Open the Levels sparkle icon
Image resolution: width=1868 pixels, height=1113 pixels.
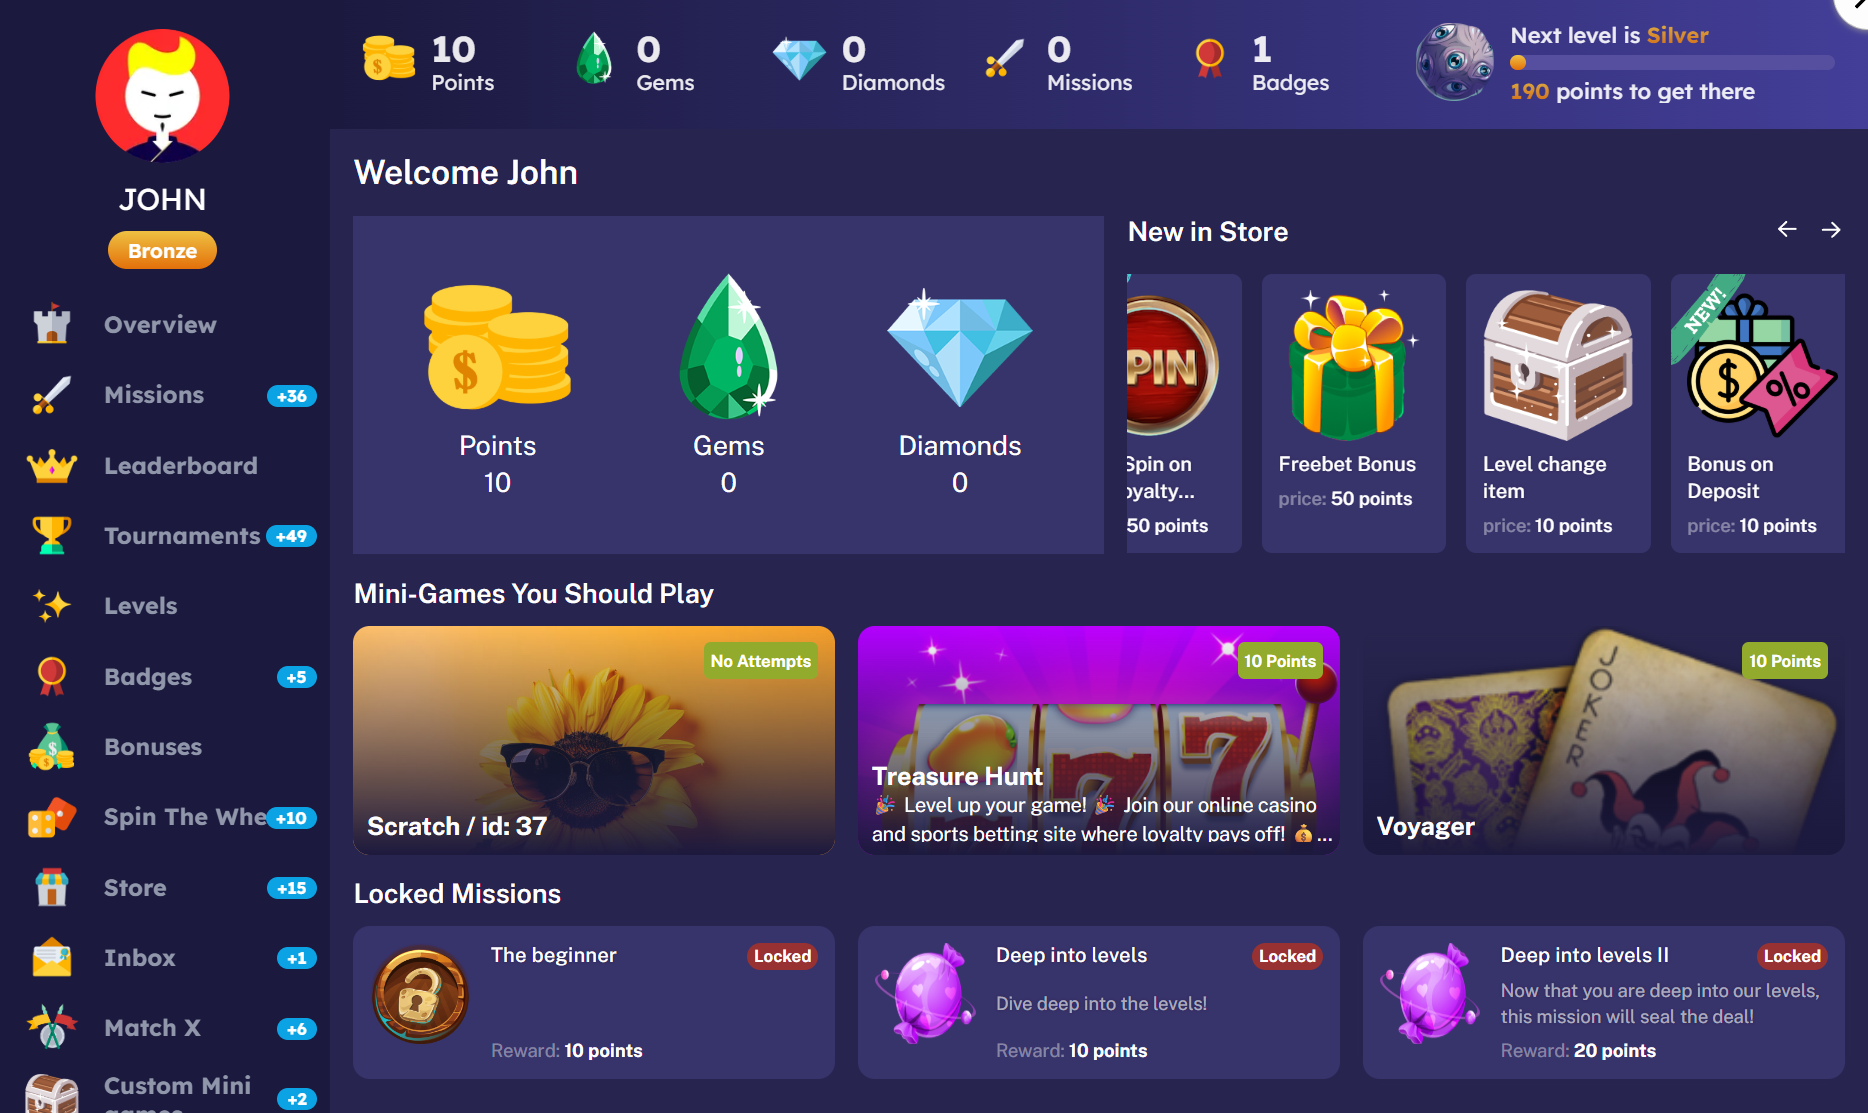[x=52, y=606]
